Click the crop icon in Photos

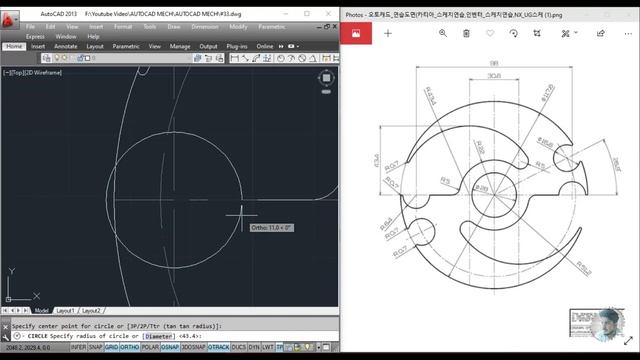tap(537, 33)
